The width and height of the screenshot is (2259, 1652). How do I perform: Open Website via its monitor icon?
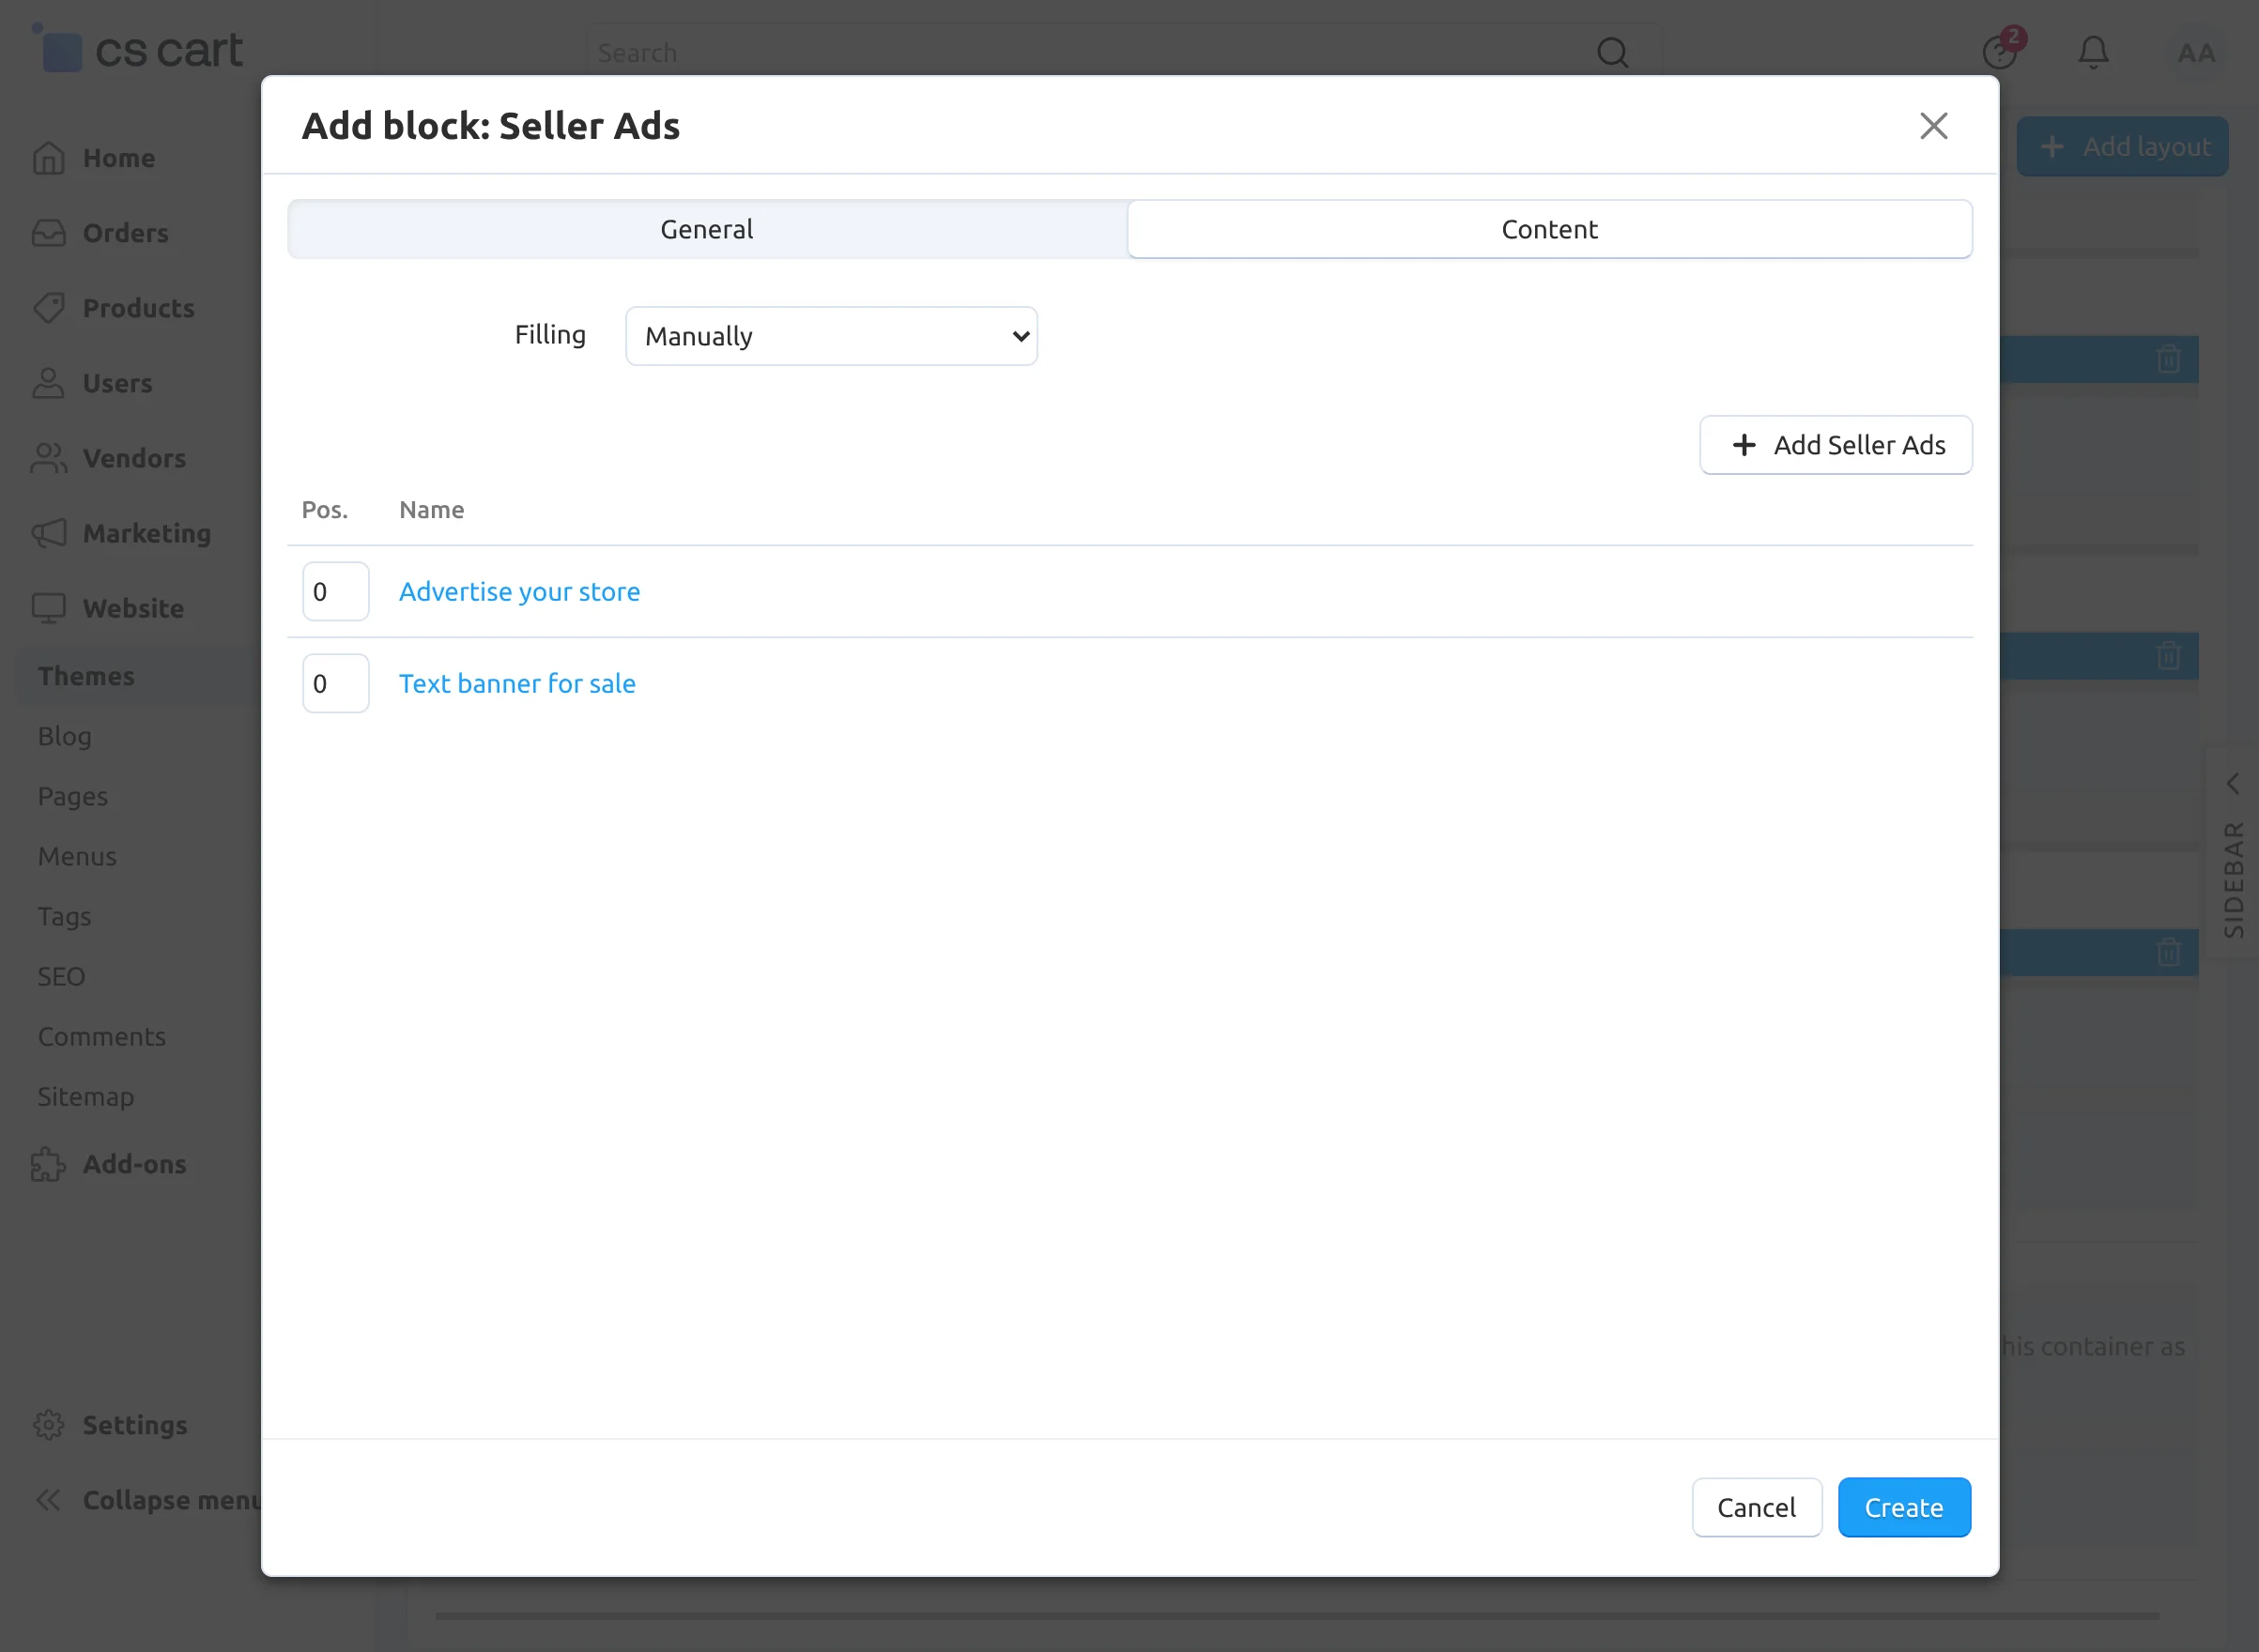[48, 608]
